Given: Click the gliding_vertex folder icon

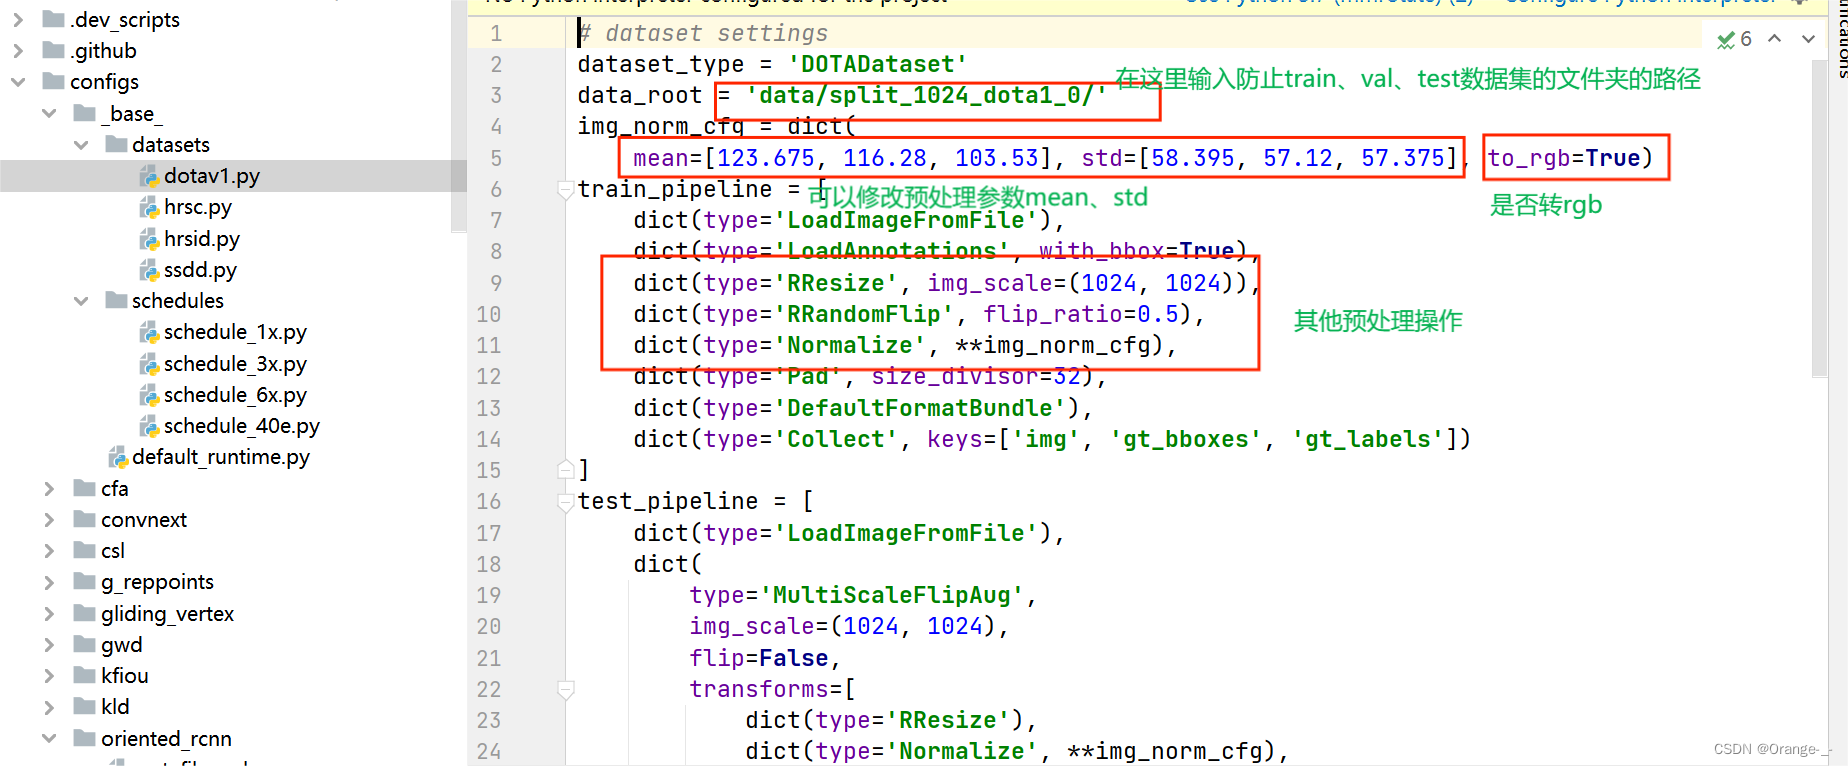Looking at the screenshot, I should coord(85,613).
